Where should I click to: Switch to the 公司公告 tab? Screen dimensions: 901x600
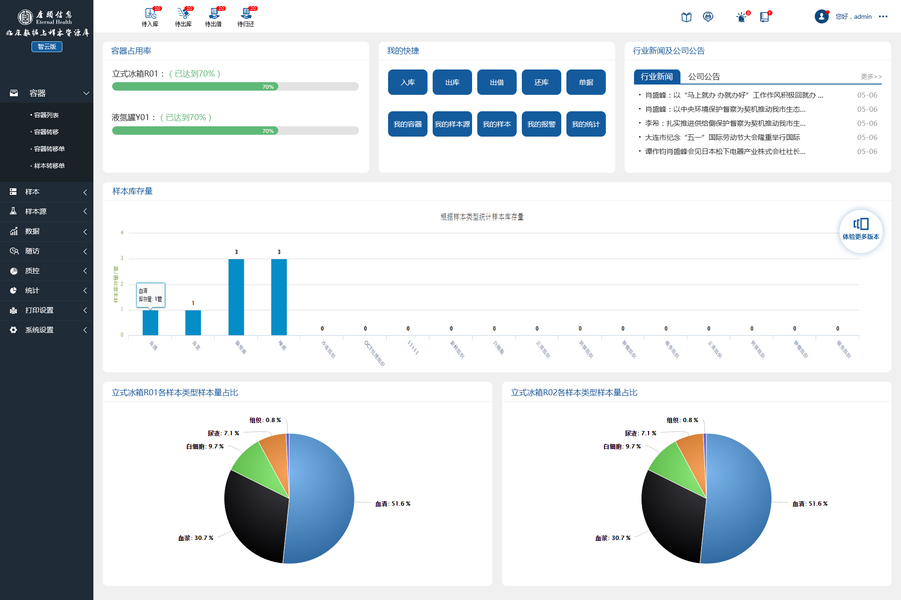tap(704, 76)
